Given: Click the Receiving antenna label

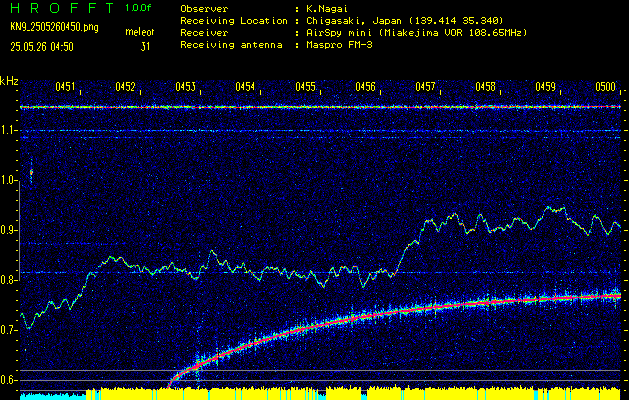Looking at the screenshot, I should tap(231, 45).
